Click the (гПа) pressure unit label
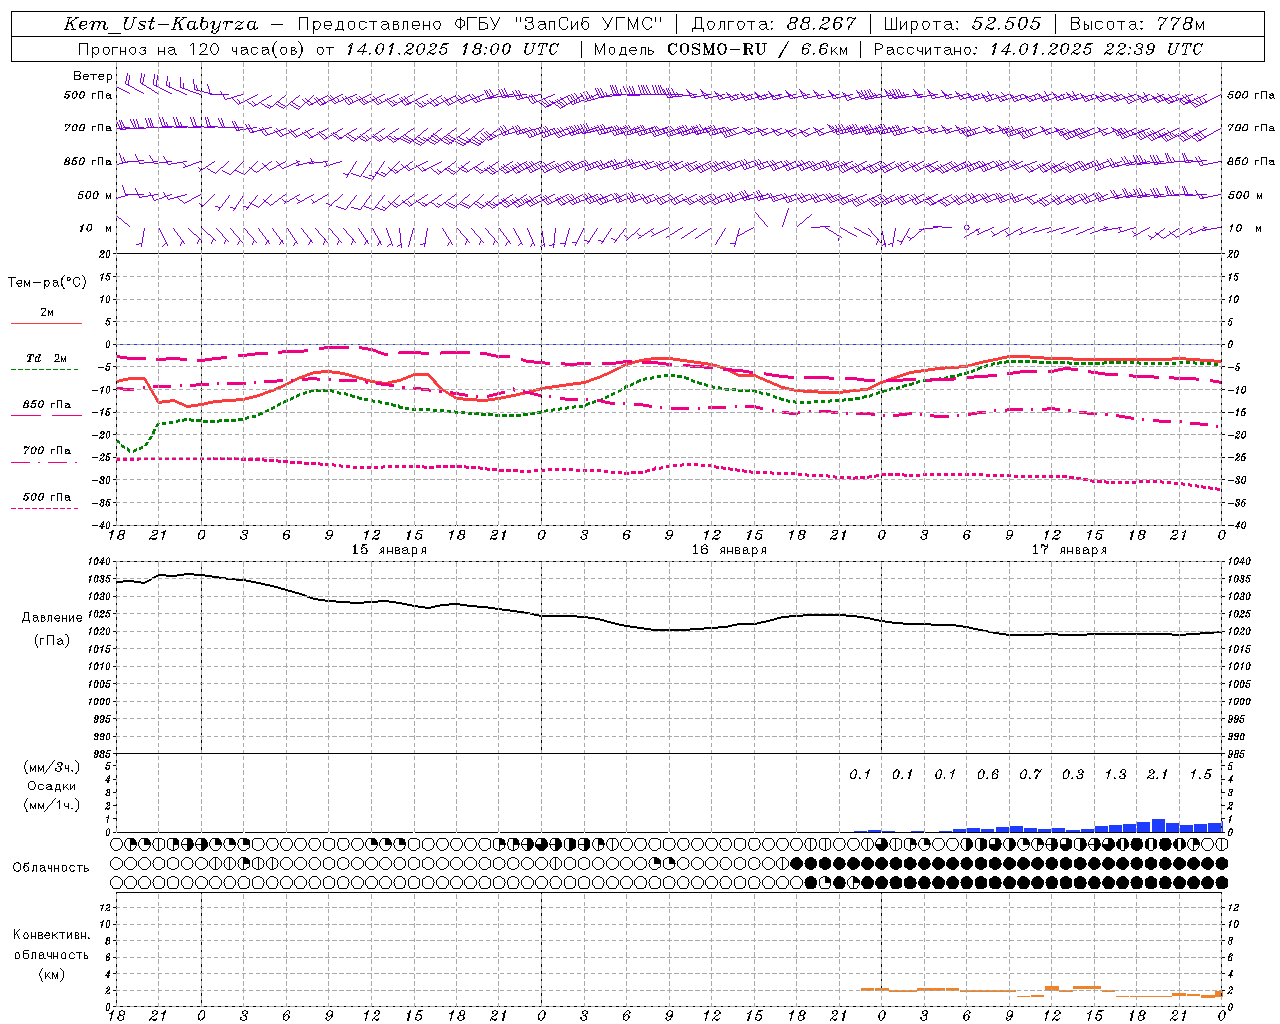Screen dimensions: 1280x1024 coord(52,641)
